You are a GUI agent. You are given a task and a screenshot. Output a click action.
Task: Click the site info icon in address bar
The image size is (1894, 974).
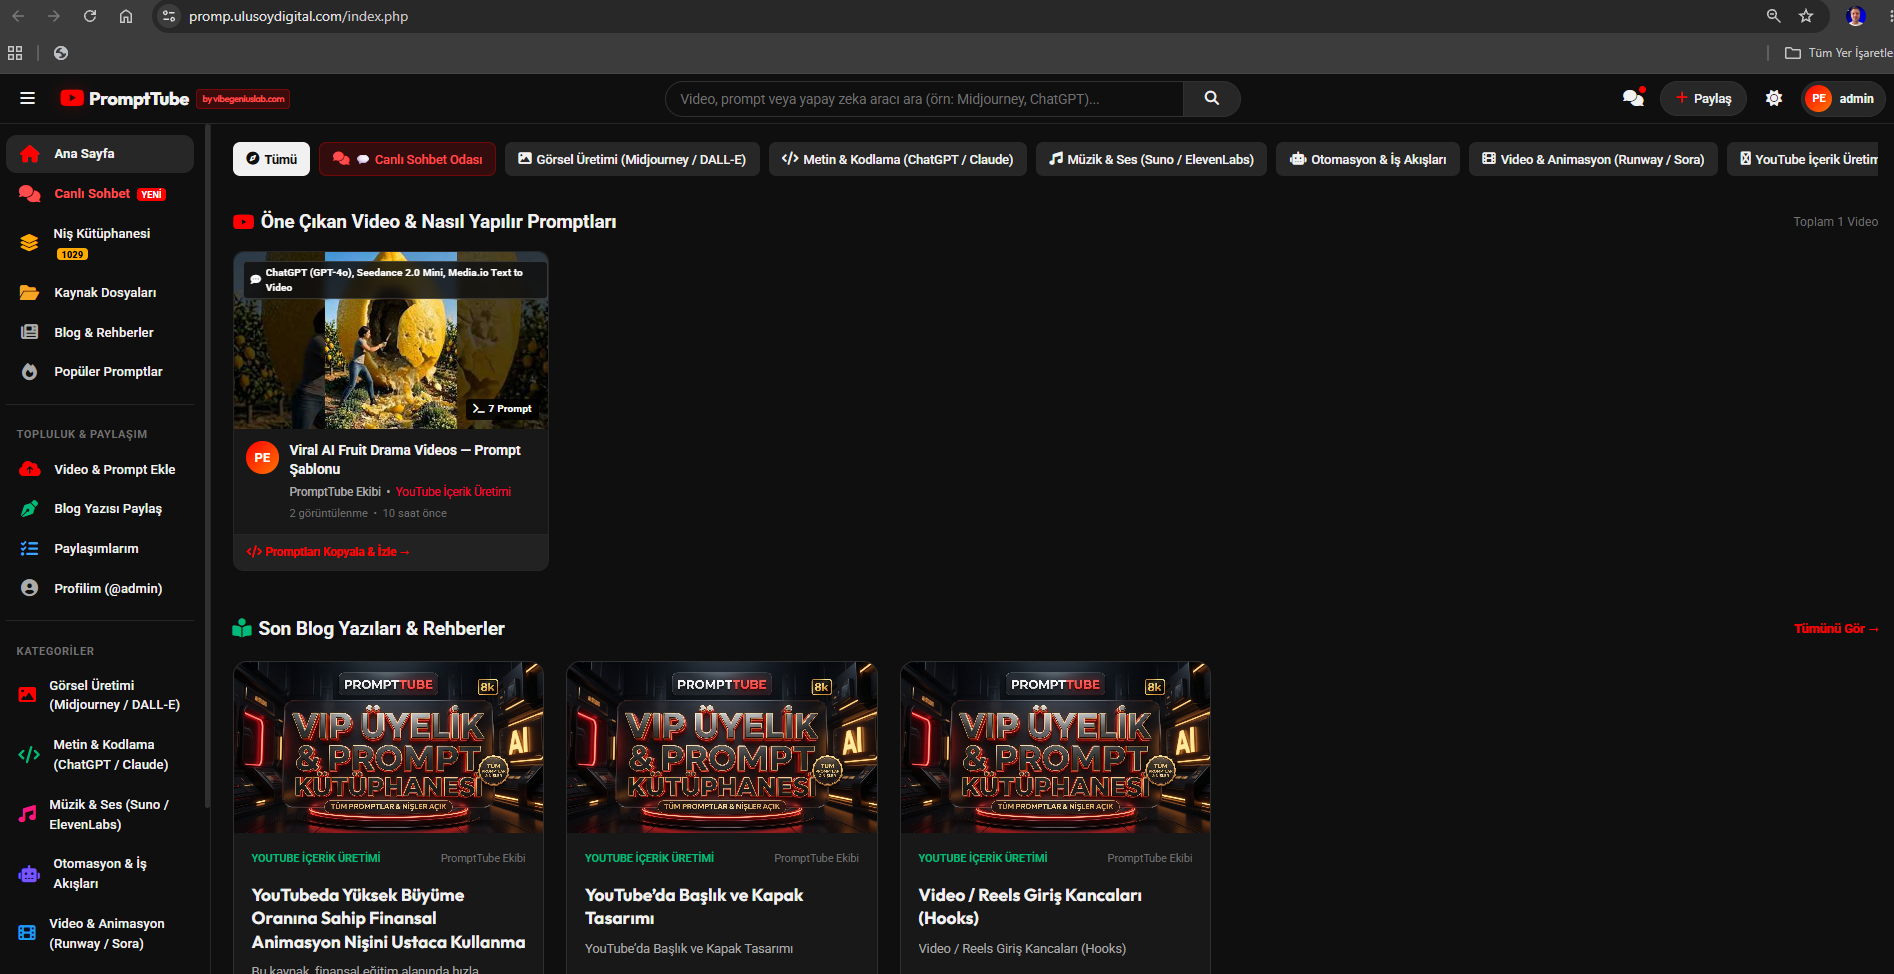pos(169,16)
